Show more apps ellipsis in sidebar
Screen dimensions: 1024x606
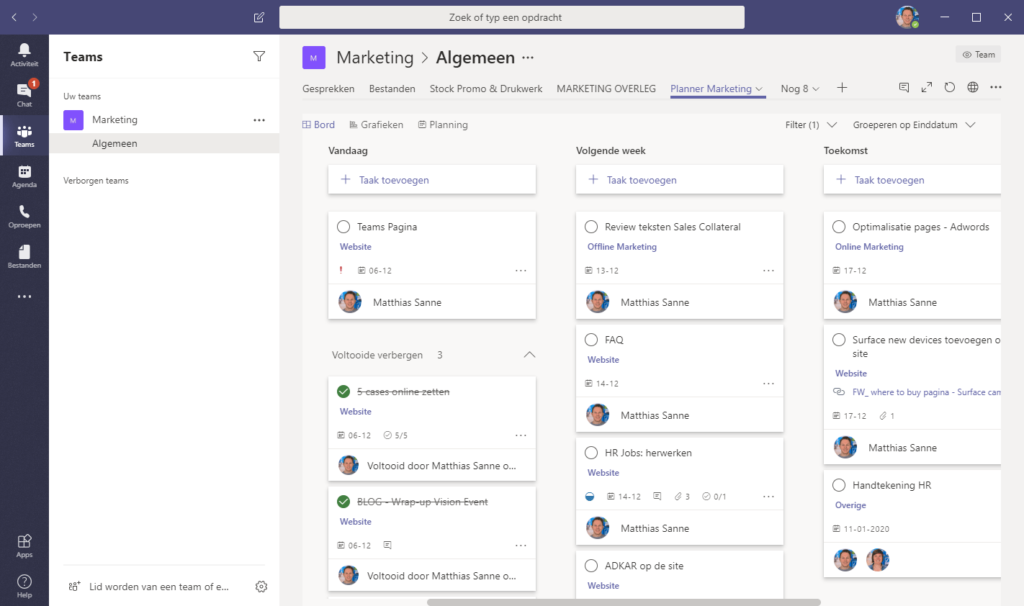click(24, 296)
